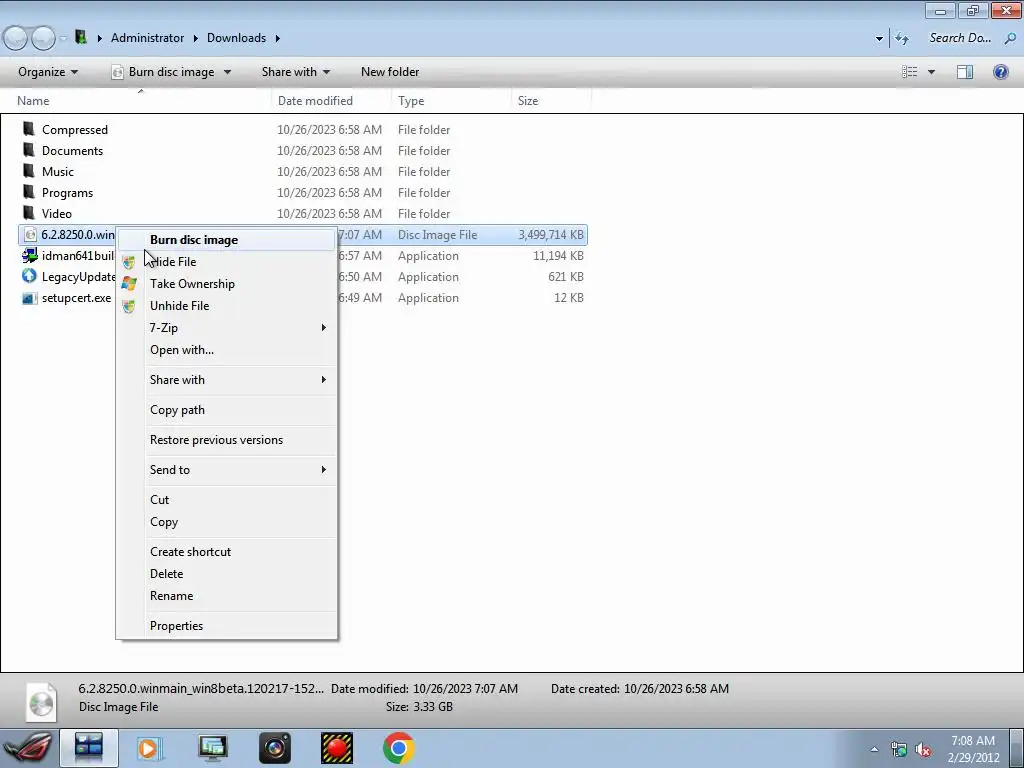Screen dimensions: 1024x768
Task: Click Administrator in the address breadcrumb
Action: click(x=148, y=38)
